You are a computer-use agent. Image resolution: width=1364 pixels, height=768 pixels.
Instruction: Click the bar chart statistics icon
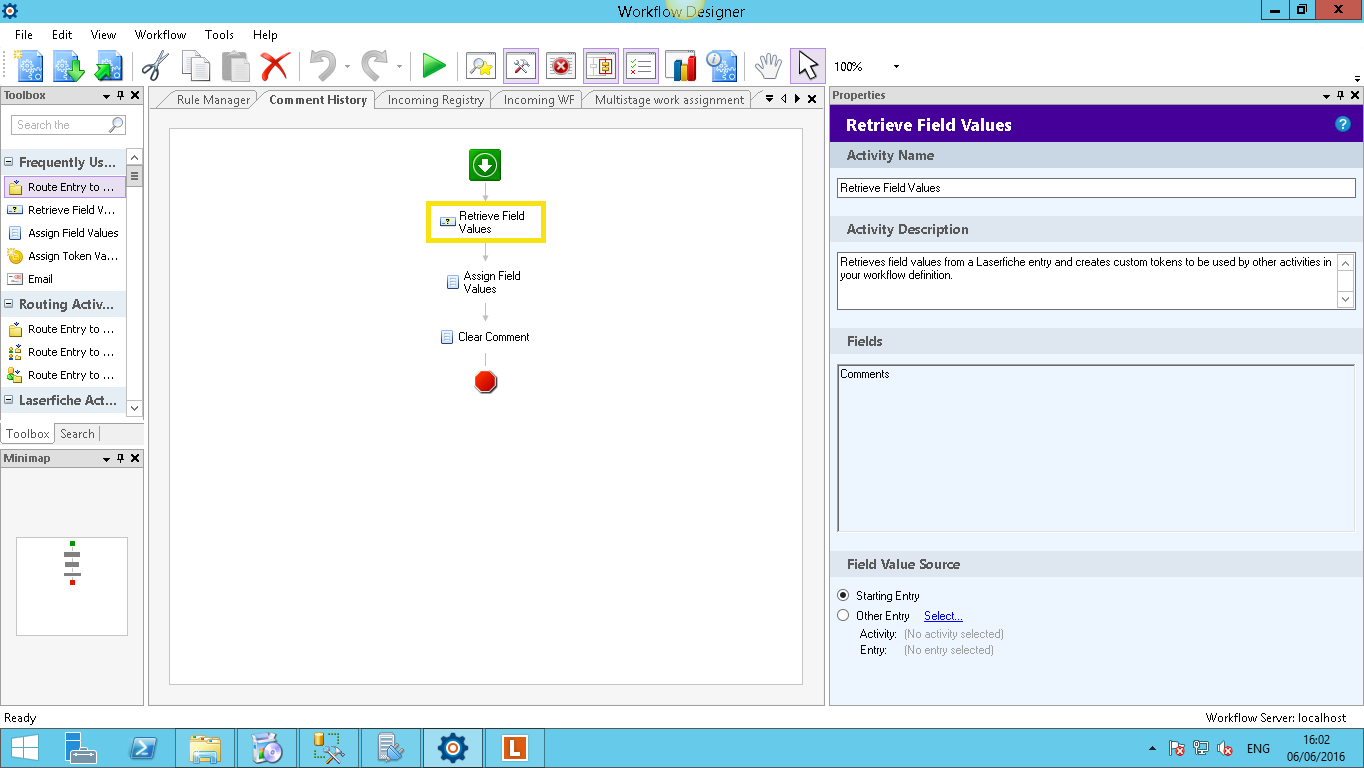point(681,67)
